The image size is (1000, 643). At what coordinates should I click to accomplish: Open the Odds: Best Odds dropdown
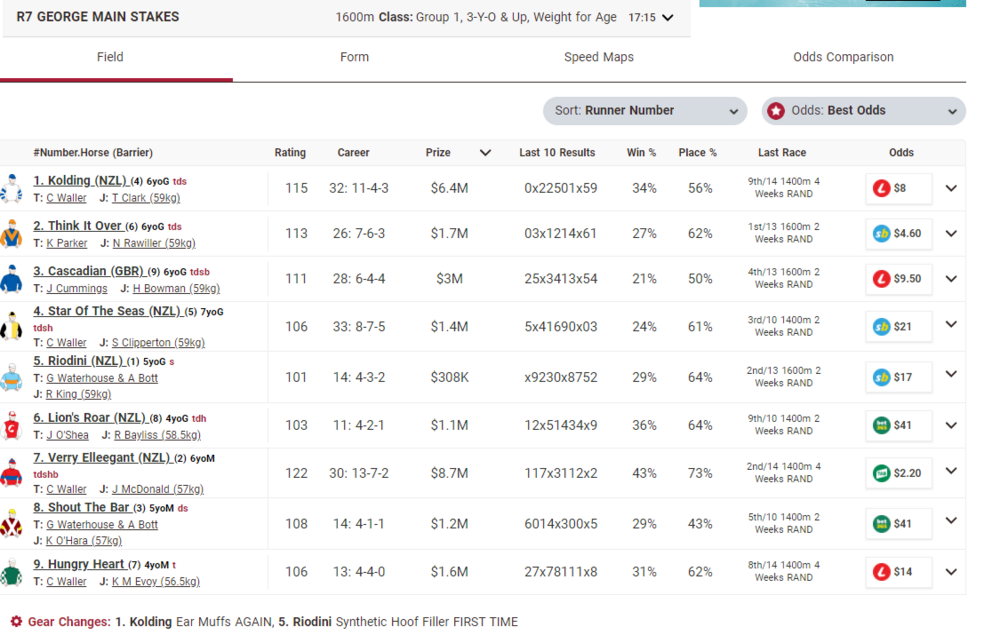863,111
